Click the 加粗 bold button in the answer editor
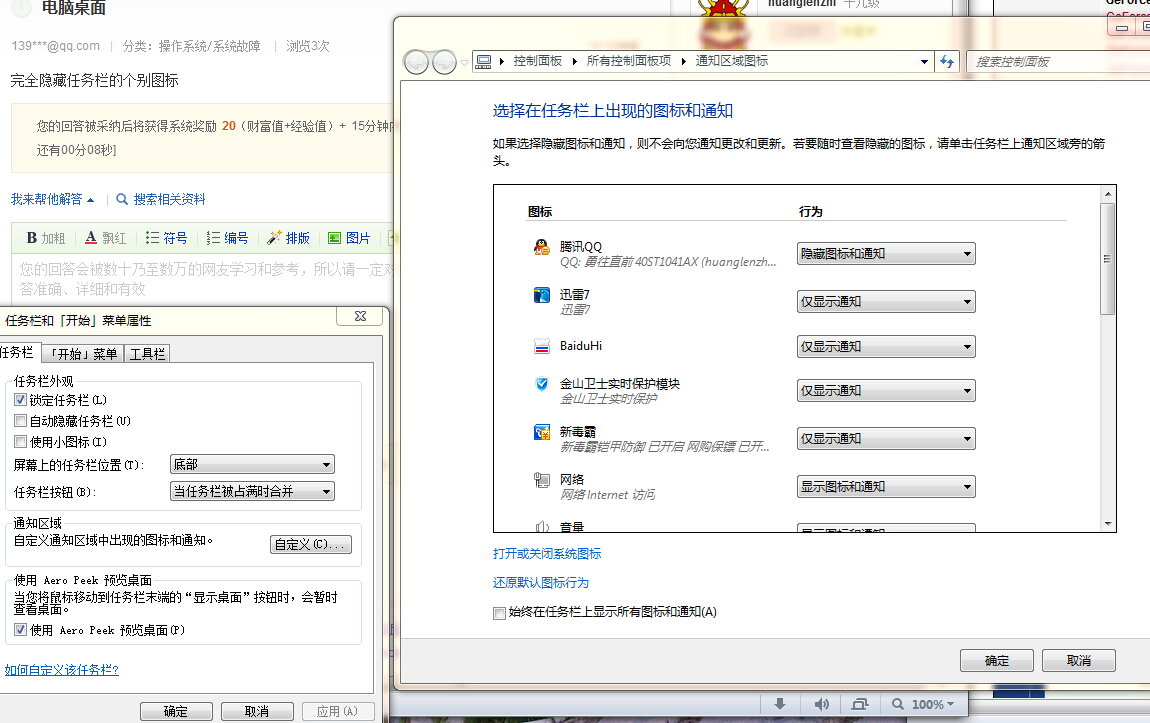Viewport: 1150px width, 723px height. tap(45, 238)
